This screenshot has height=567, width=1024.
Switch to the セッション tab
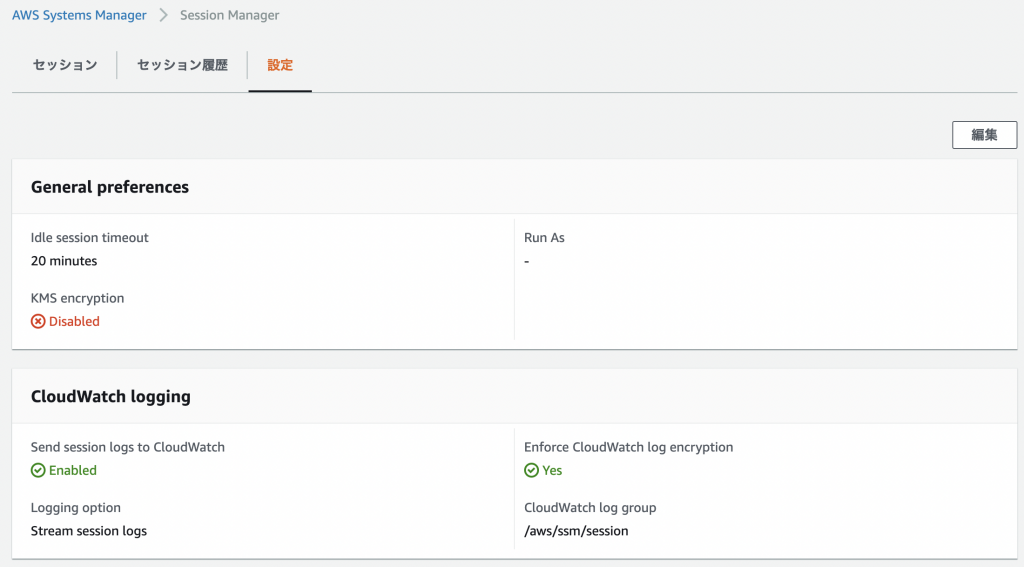65,65
